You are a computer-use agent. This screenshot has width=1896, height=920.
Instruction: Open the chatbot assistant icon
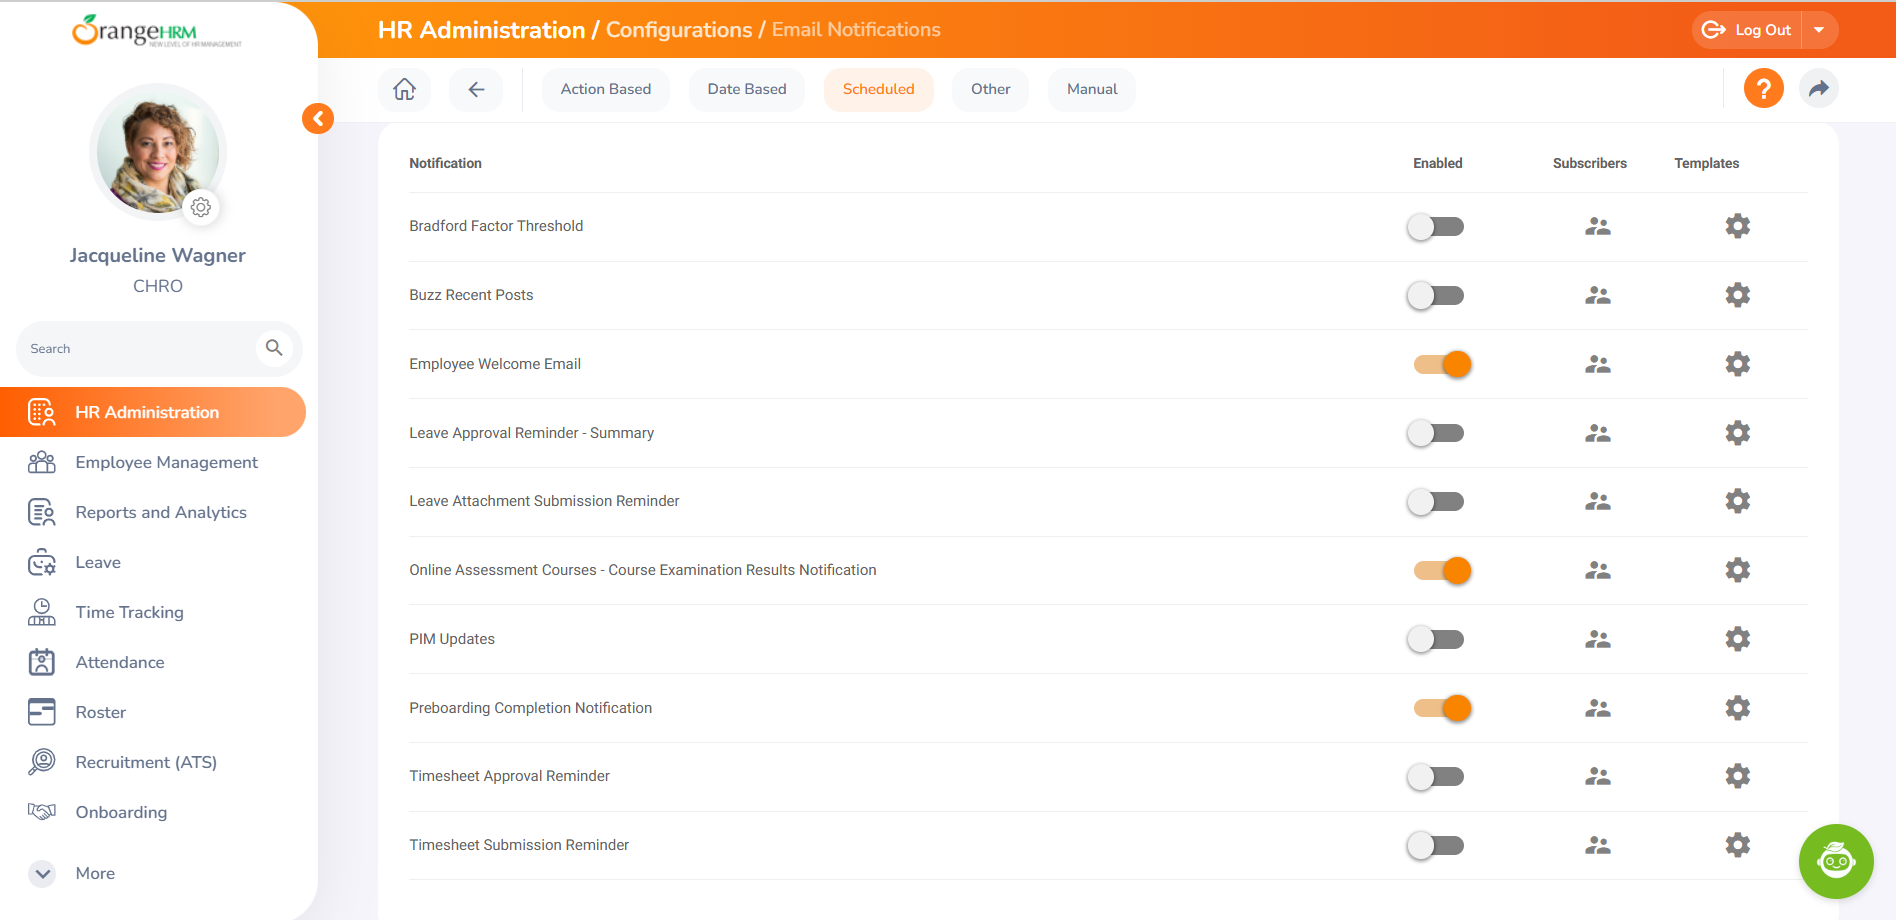[1835, 861]
